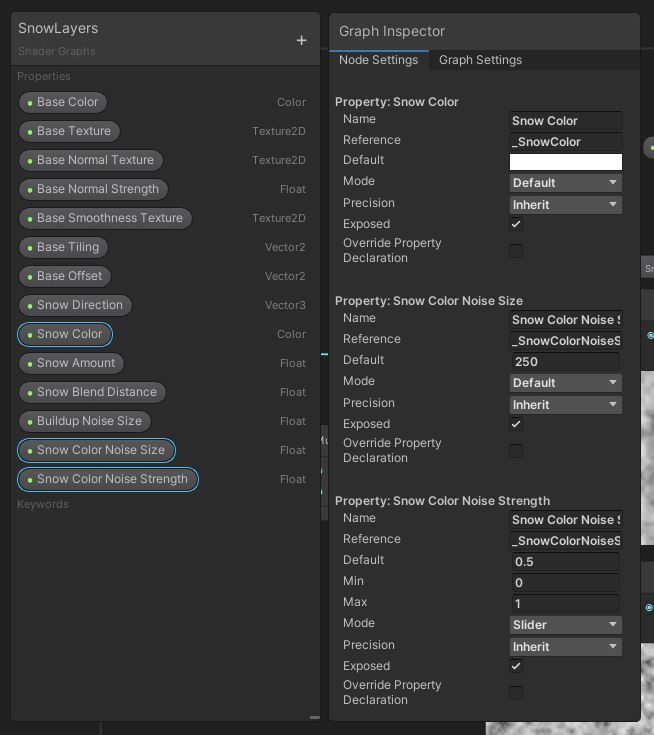The image size is (654, 735).
Task: Open Precision dropdown for Snow Color Noise Size
Action: click(565, 405)
